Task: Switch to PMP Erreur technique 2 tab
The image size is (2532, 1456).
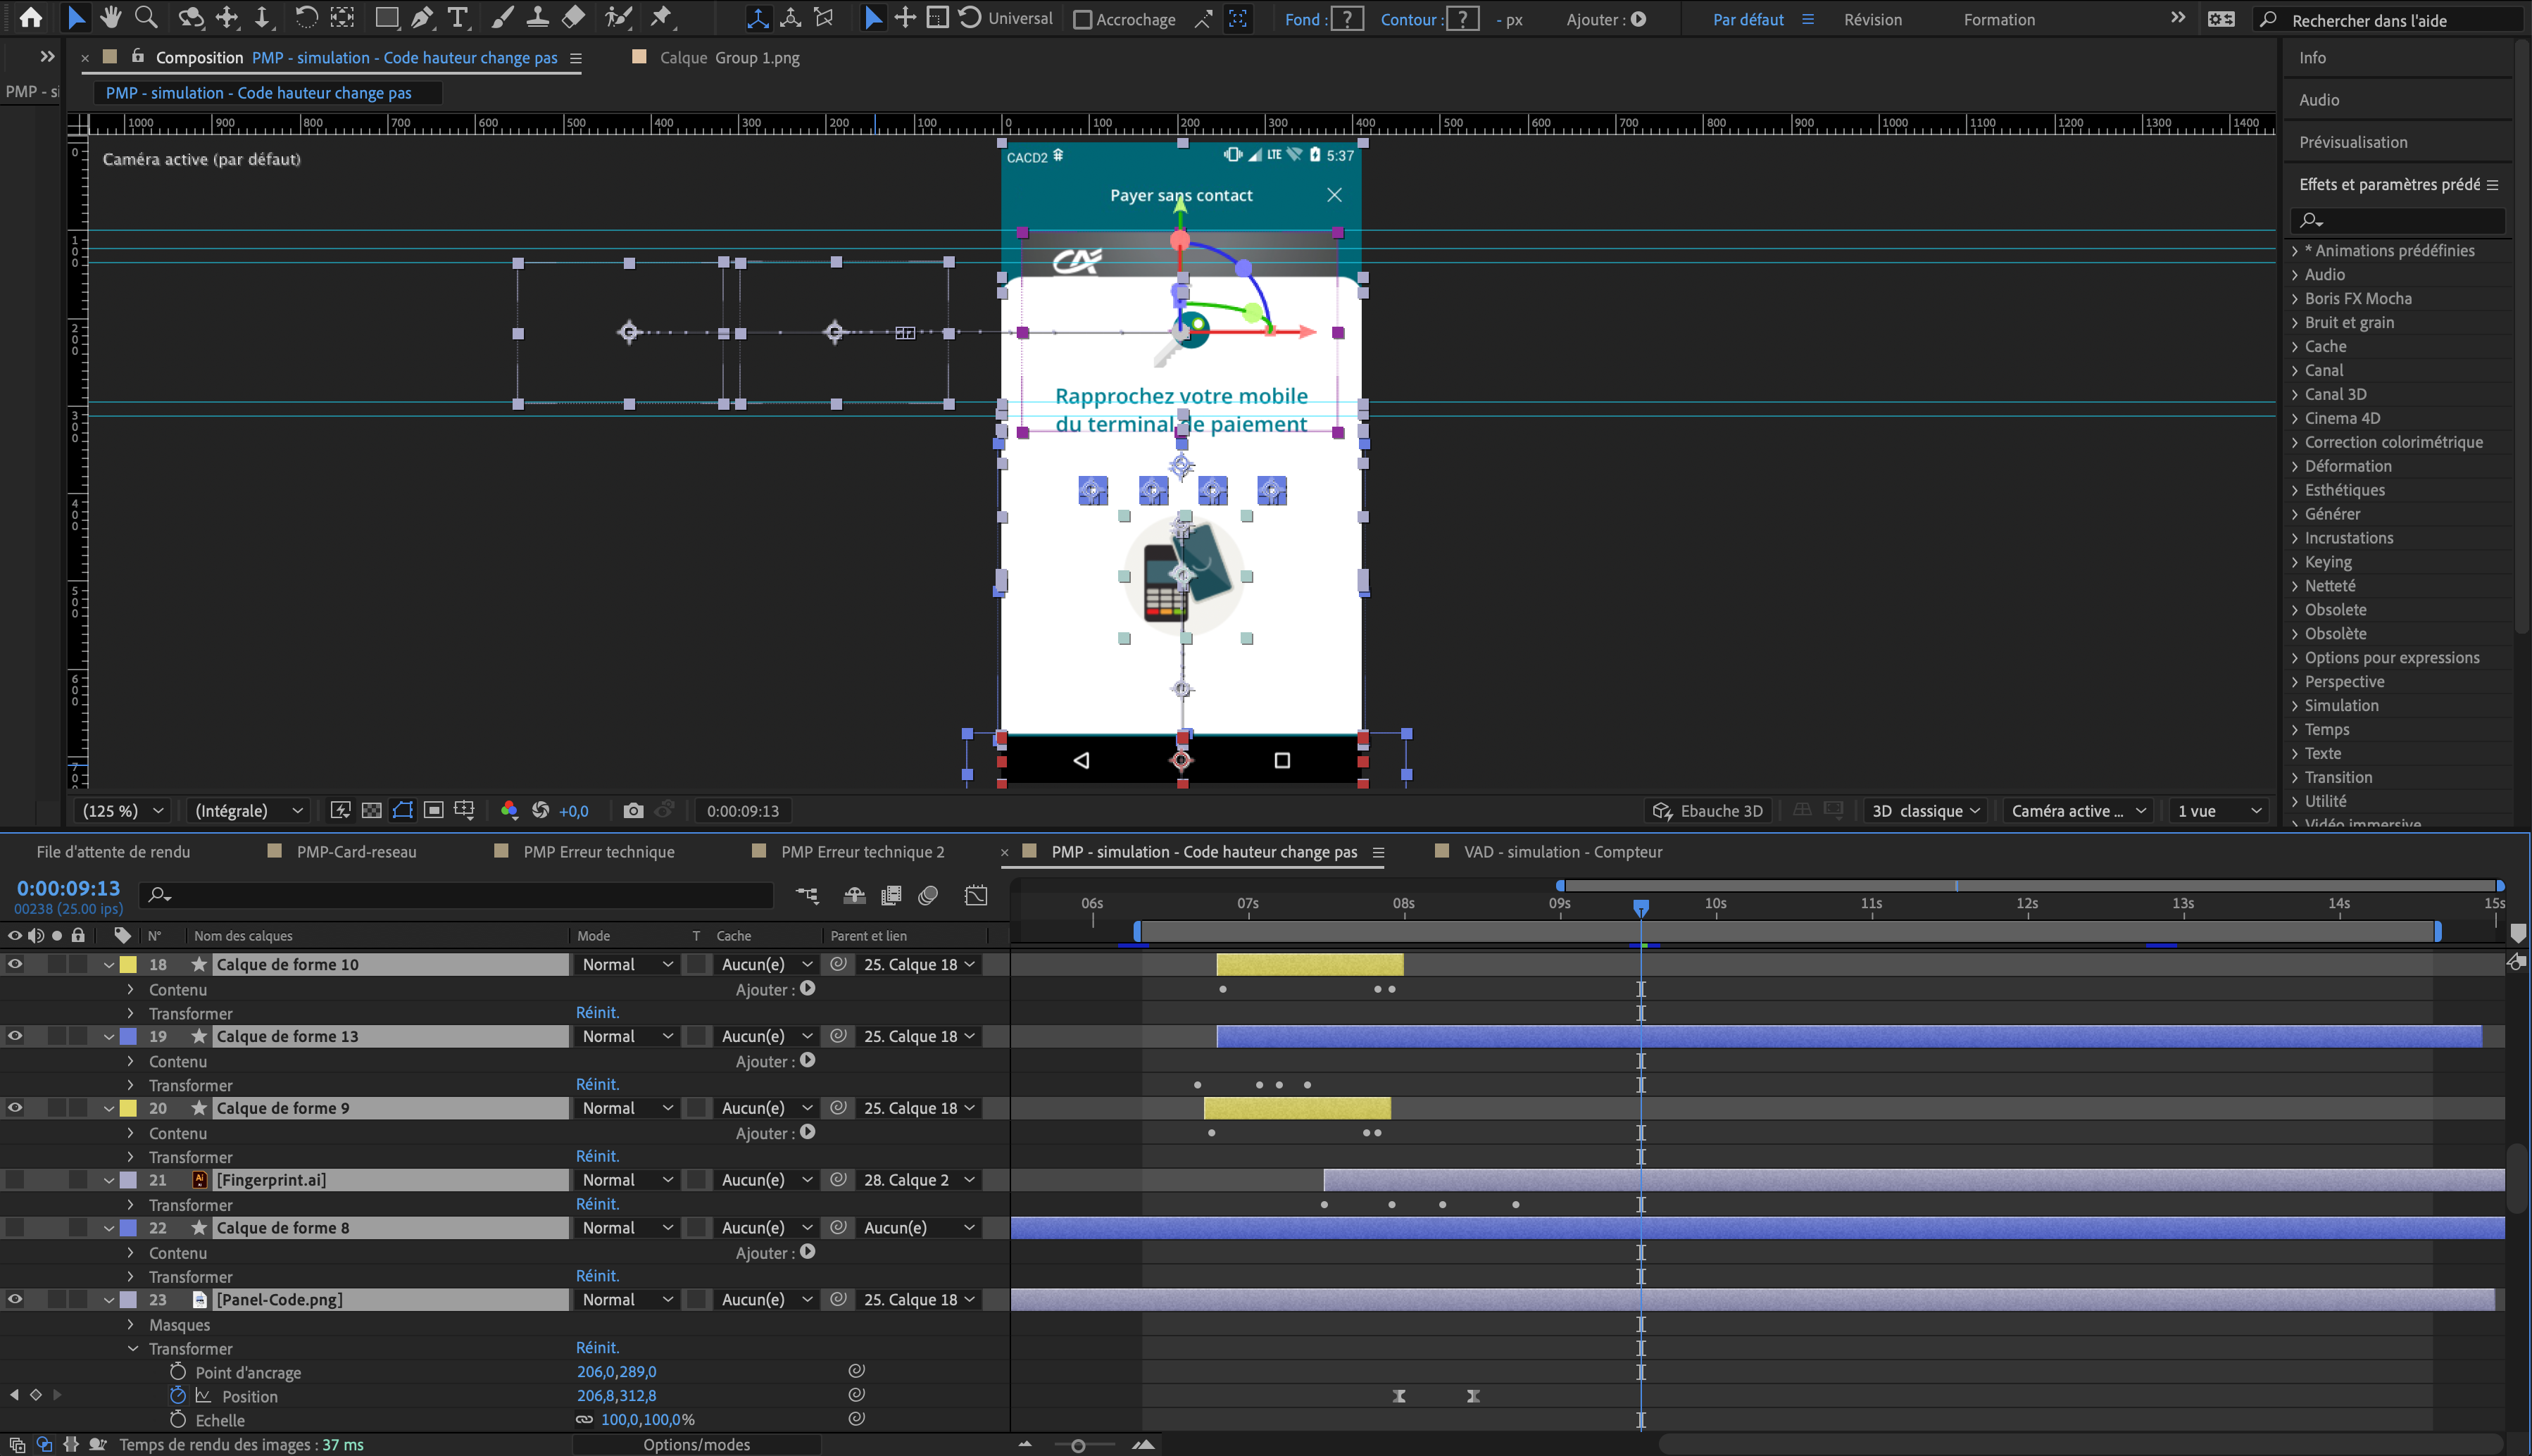Action: 862,852
